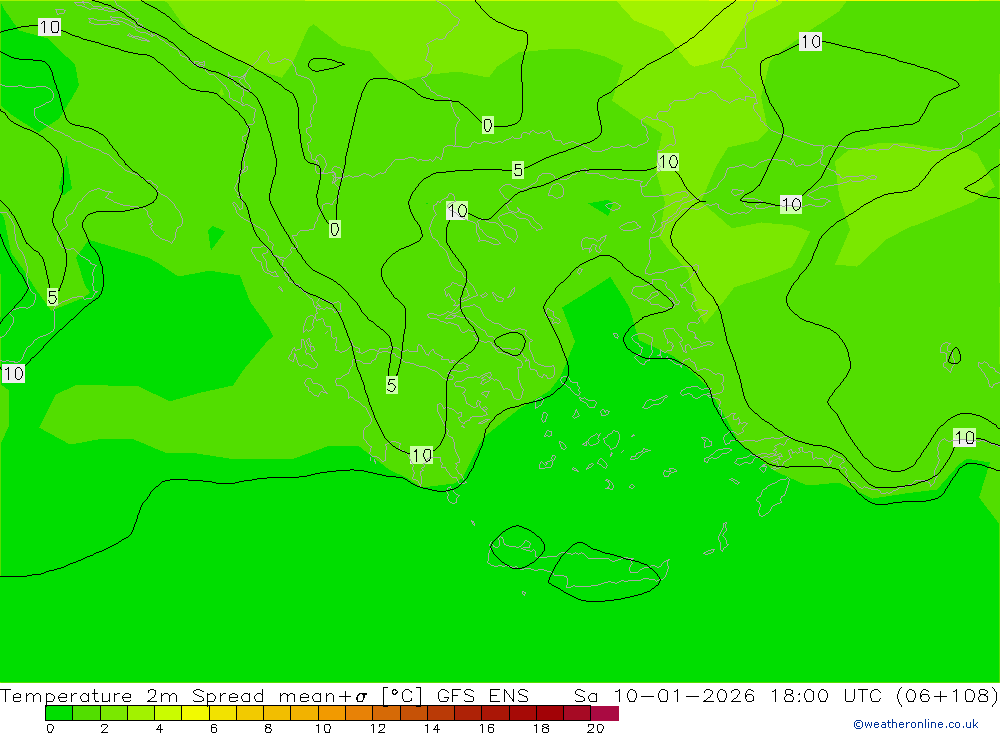Click the forecast offset '(06+108)'

click(x=946, y=695)
